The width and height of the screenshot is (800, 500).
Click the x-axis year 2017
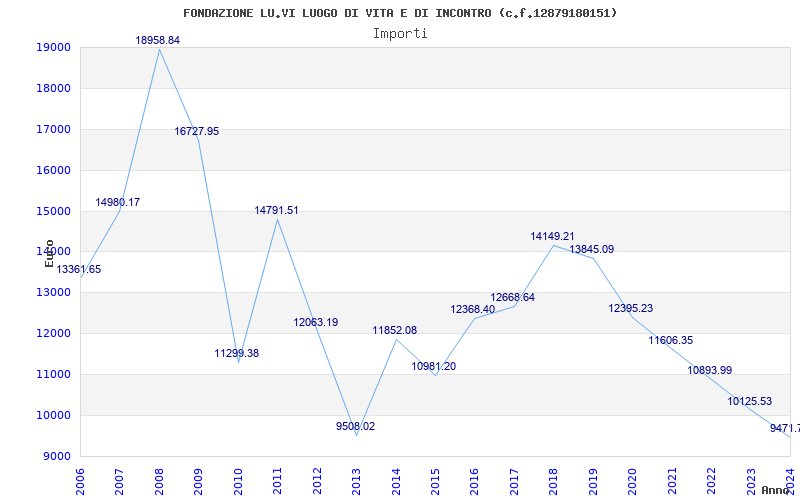[514, 481]
